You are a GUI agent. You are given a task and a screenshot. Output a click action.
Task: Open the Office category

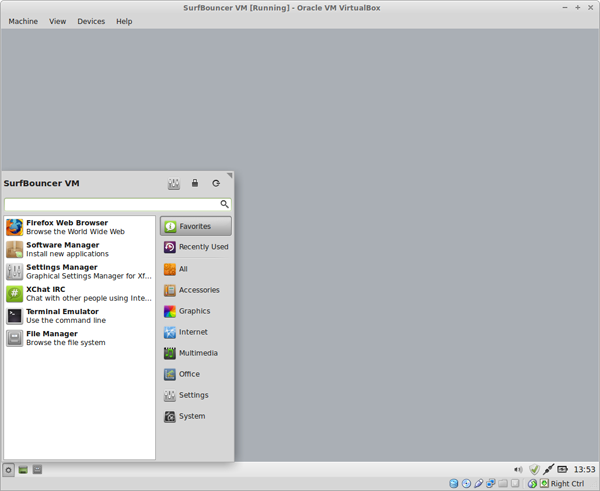196,374
